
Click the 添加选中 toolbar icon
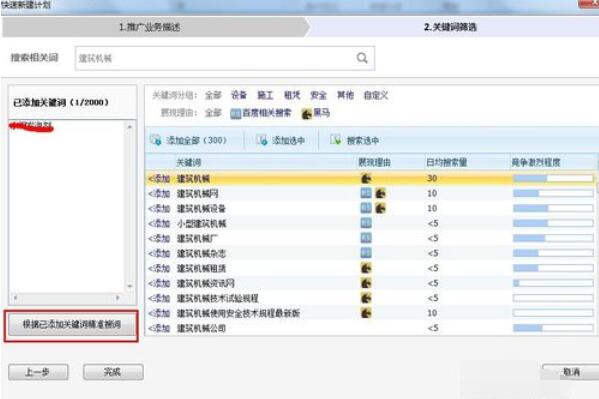(x=262, y=140)
